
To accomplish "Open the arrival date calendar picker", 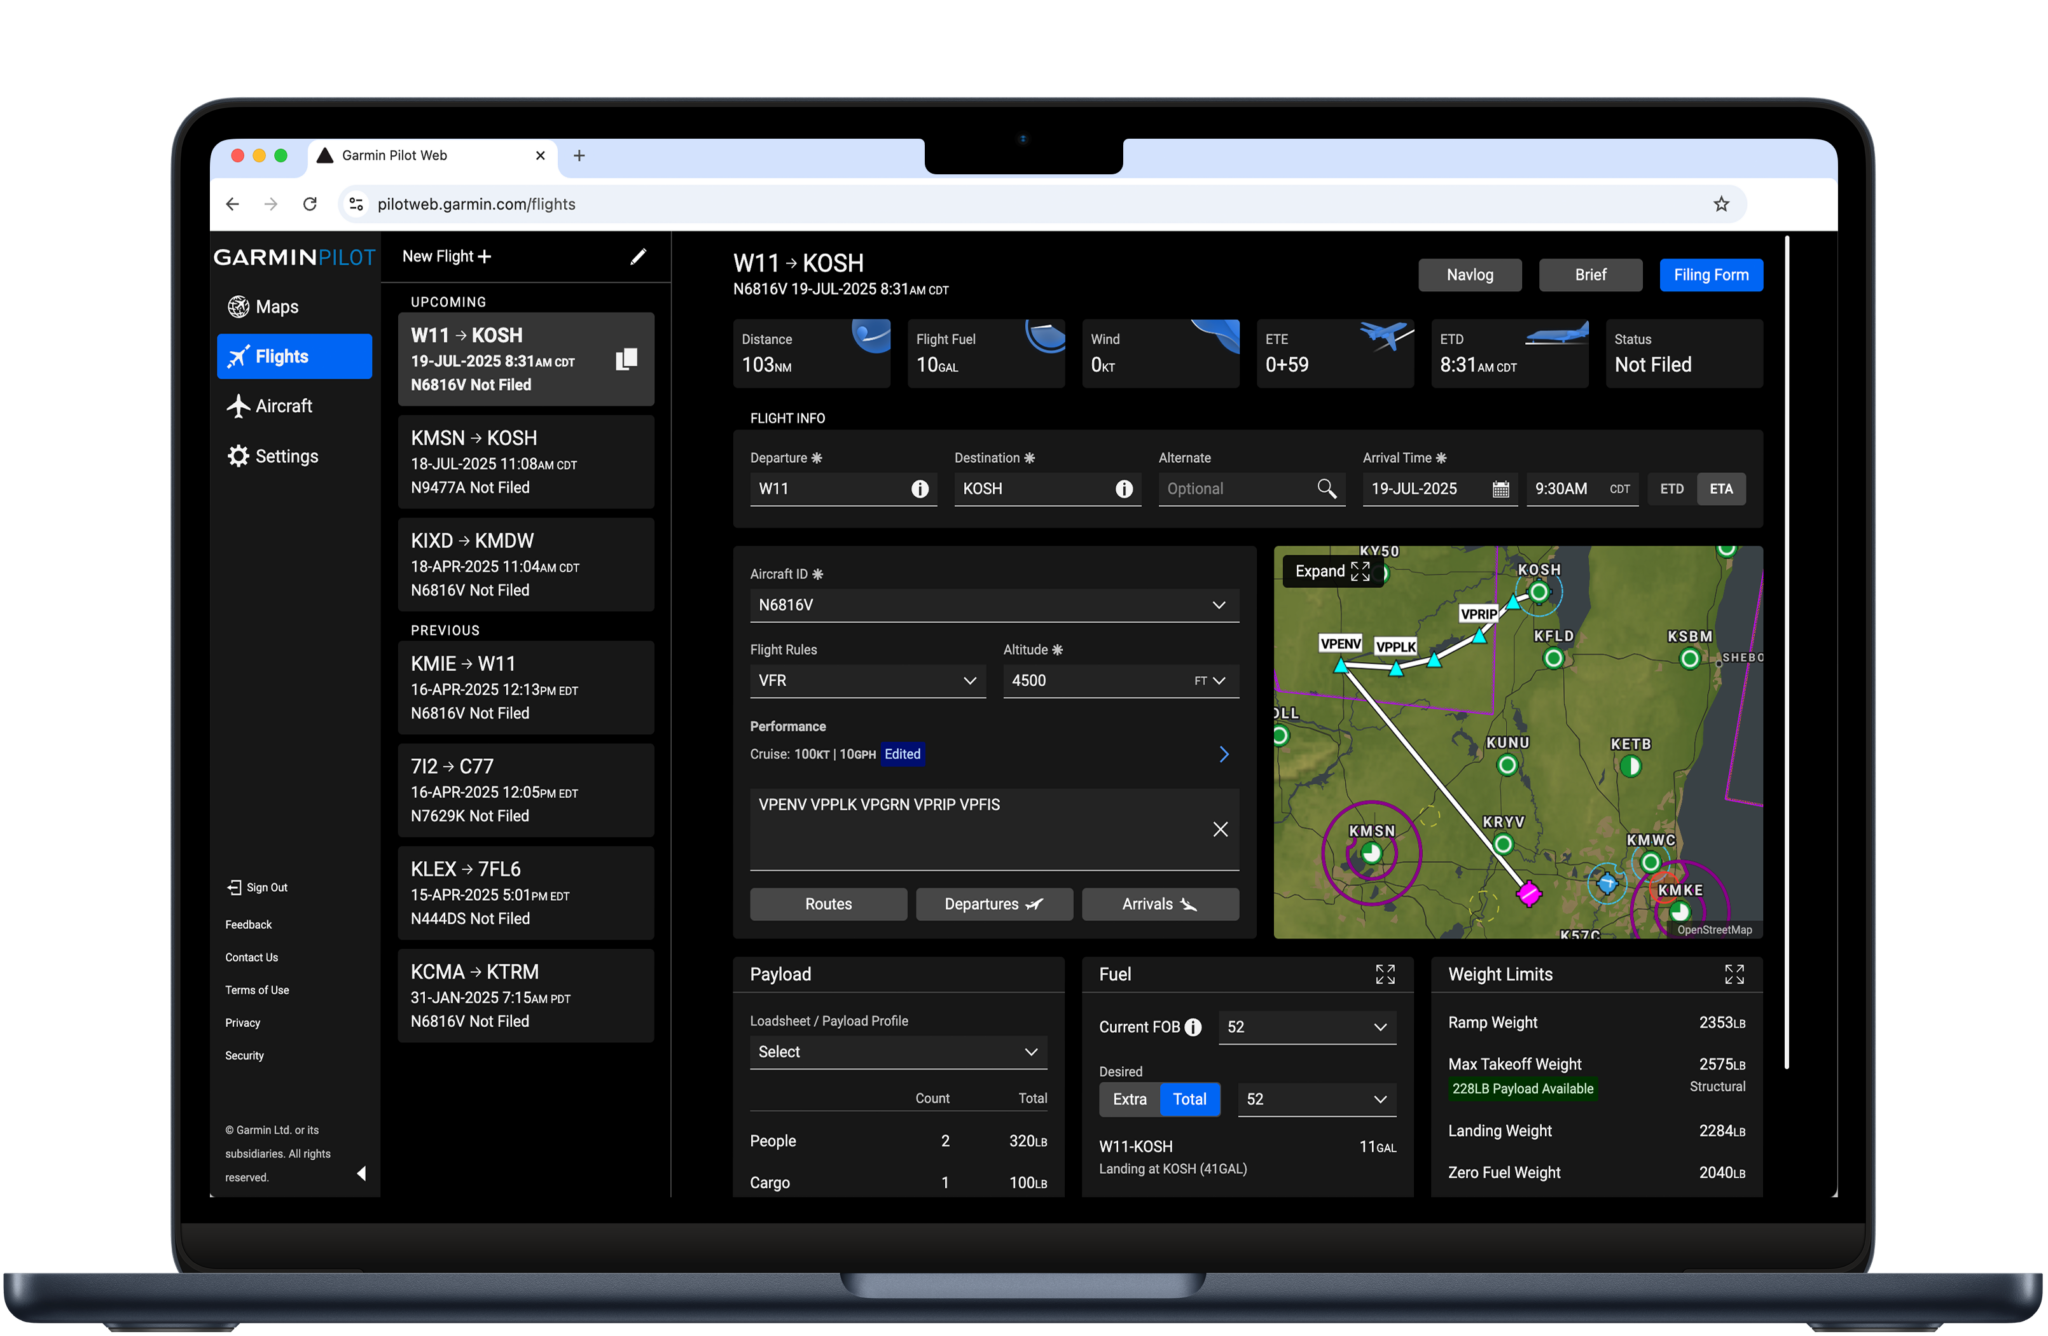I will 1501,489.
